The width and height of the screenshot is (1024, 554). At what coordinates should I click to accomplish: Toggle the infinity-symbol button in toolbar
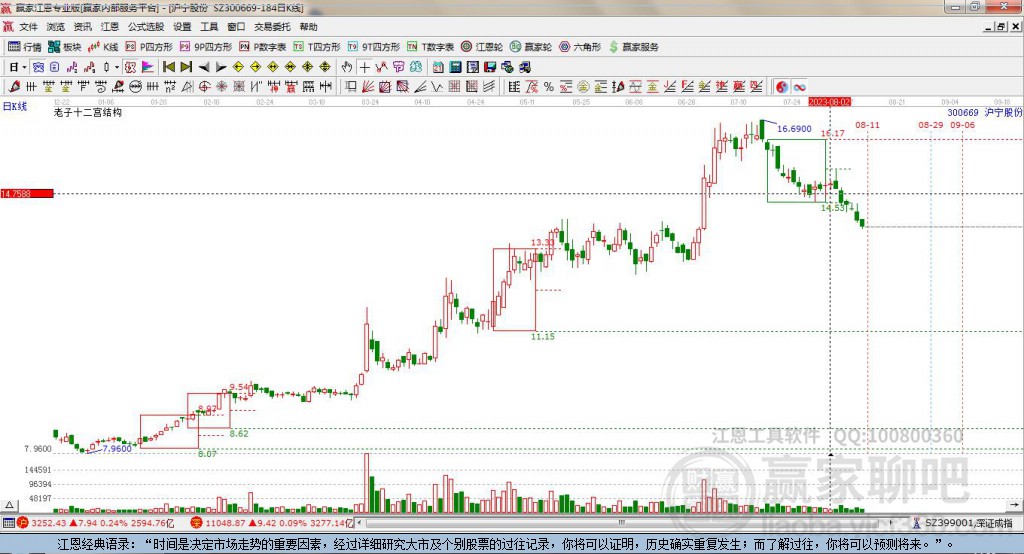[x=799, y=86]
